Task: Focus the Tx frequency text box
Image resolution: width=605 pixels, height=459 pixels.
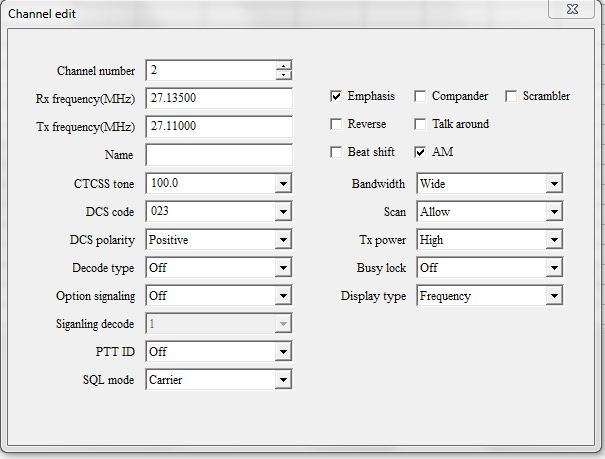Action: tap(219, 127)
